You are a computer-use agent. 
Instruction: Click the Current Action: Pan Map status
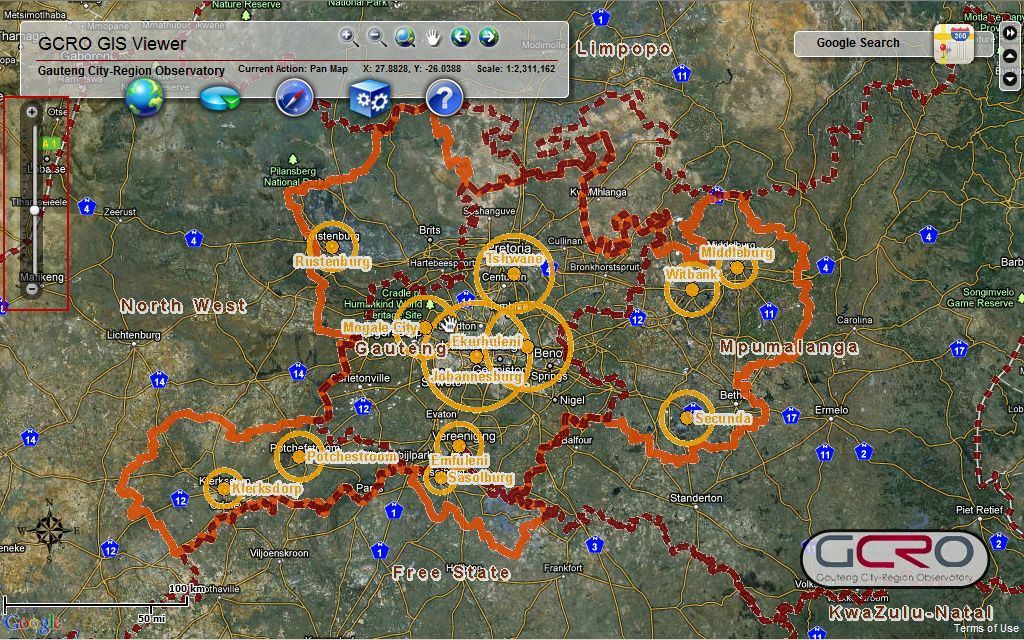click(293, 69)
